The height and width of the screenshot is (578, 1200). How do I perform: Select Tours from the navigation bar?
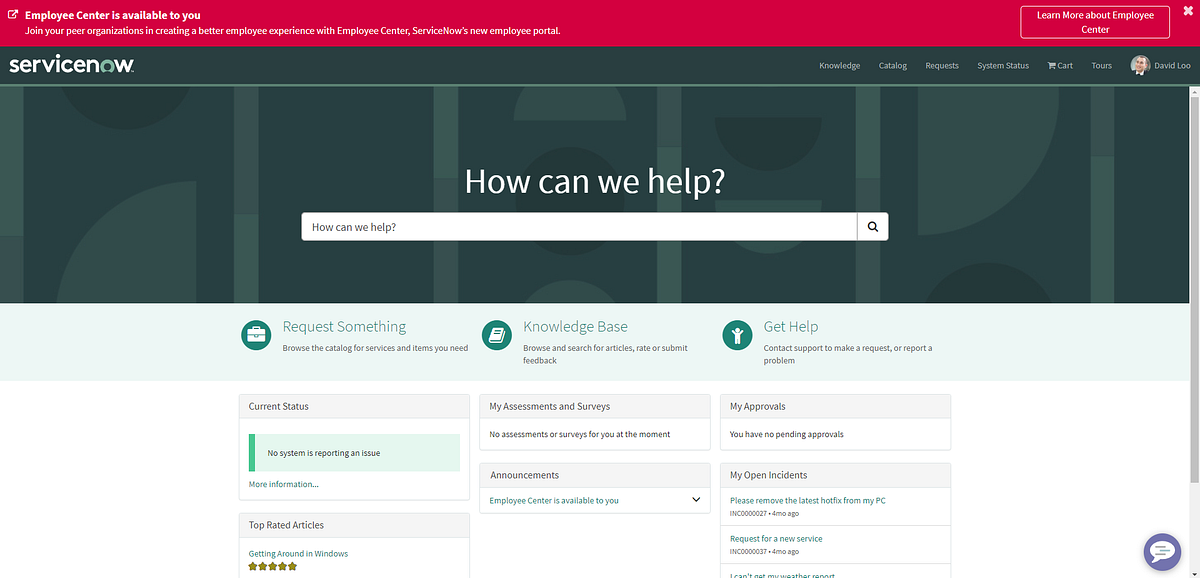tap(1101, 65)
